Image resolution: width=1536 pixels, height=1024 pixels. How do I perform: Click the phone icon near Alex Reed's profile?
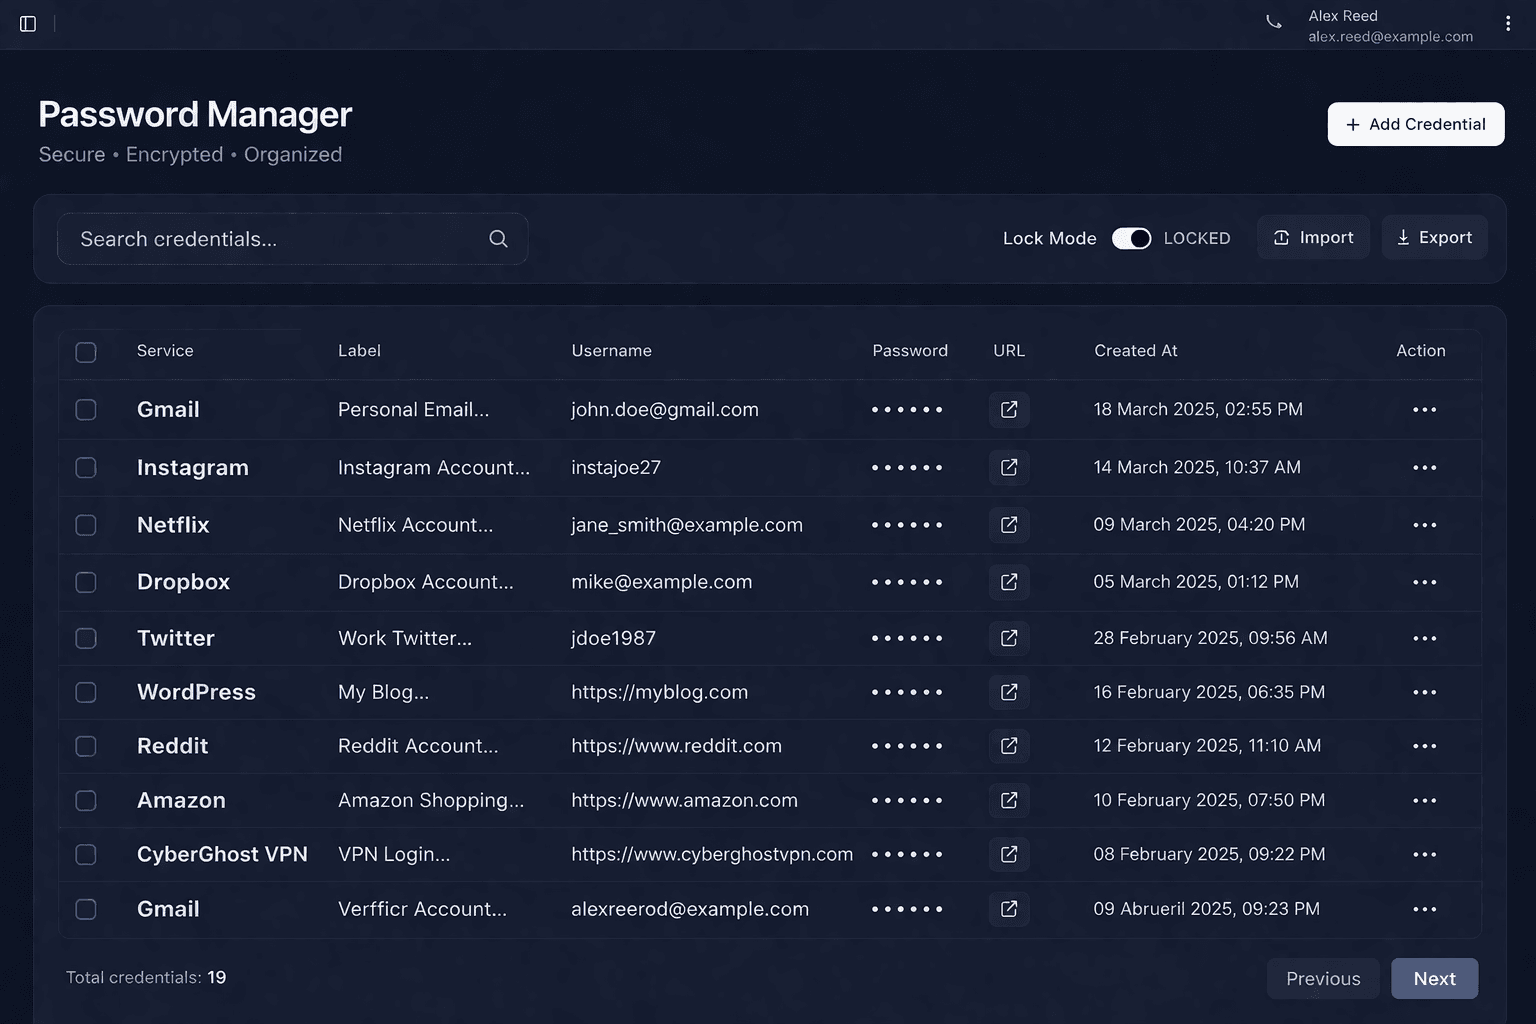(x=1273, y=21)
